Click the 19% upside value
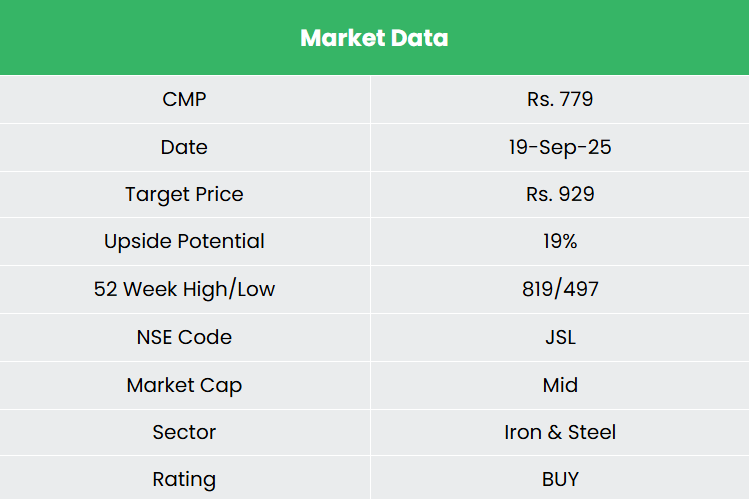Image resolution: width=749 pixels, height=499 pixels. [560, 241]
